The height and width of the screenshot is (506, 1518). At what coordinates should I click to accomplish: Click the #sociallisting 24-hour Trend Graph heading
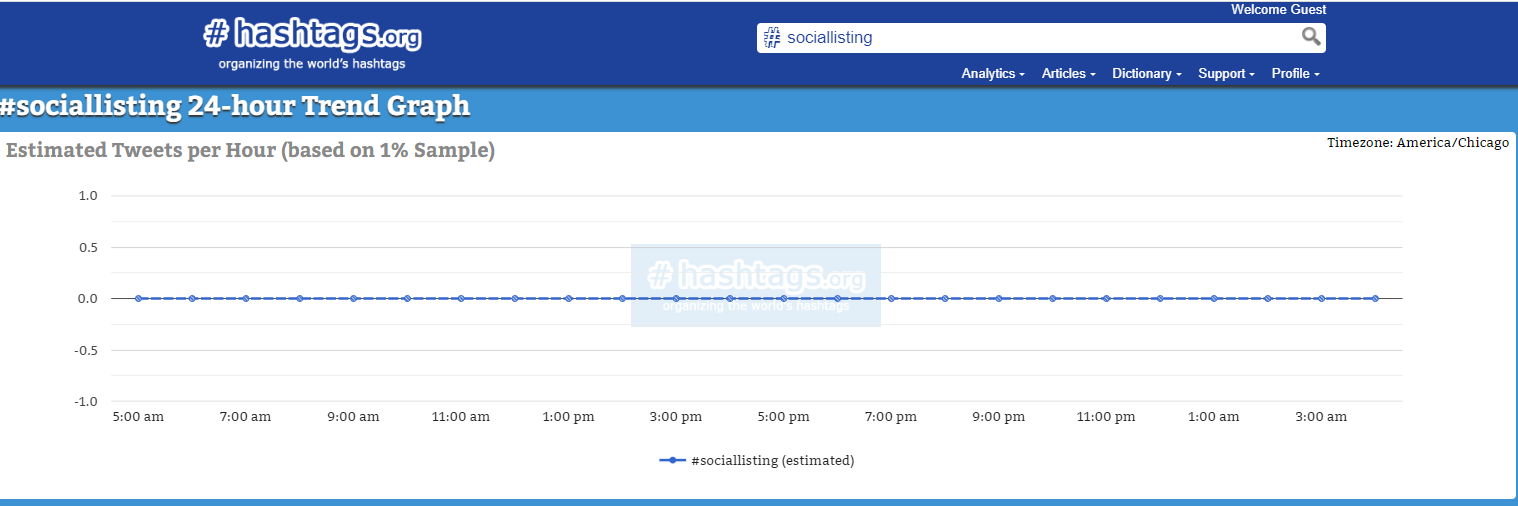[x=235, y=106]
